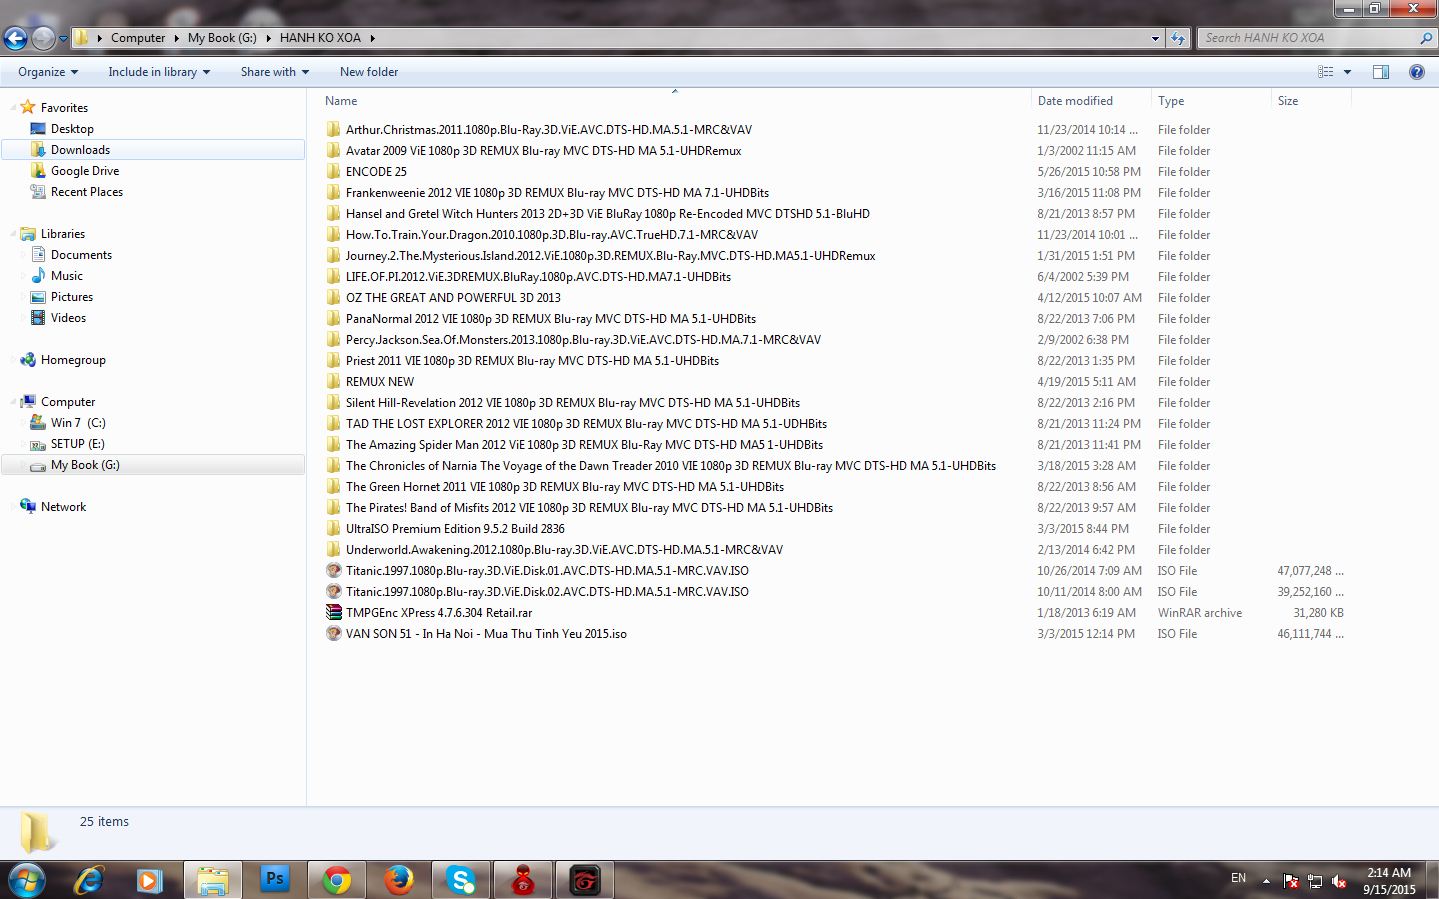The height and width of the screenshot is (899, 1439).
Task: Open the Windows Start button
Action: (x=26, y=880)
